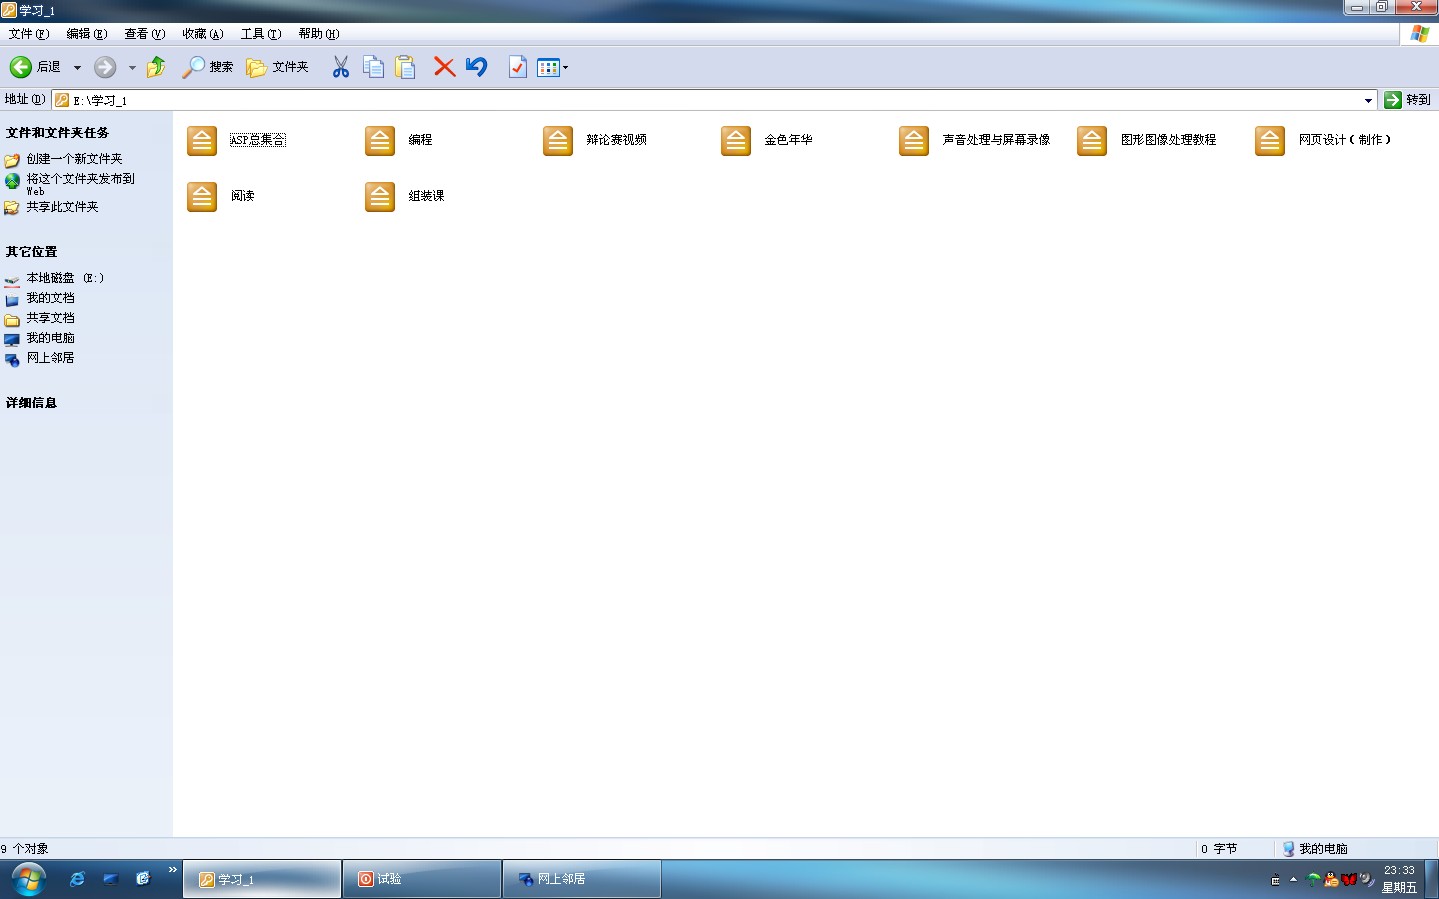Select the 辩论赛视频 folder icon

coord(558,140)
